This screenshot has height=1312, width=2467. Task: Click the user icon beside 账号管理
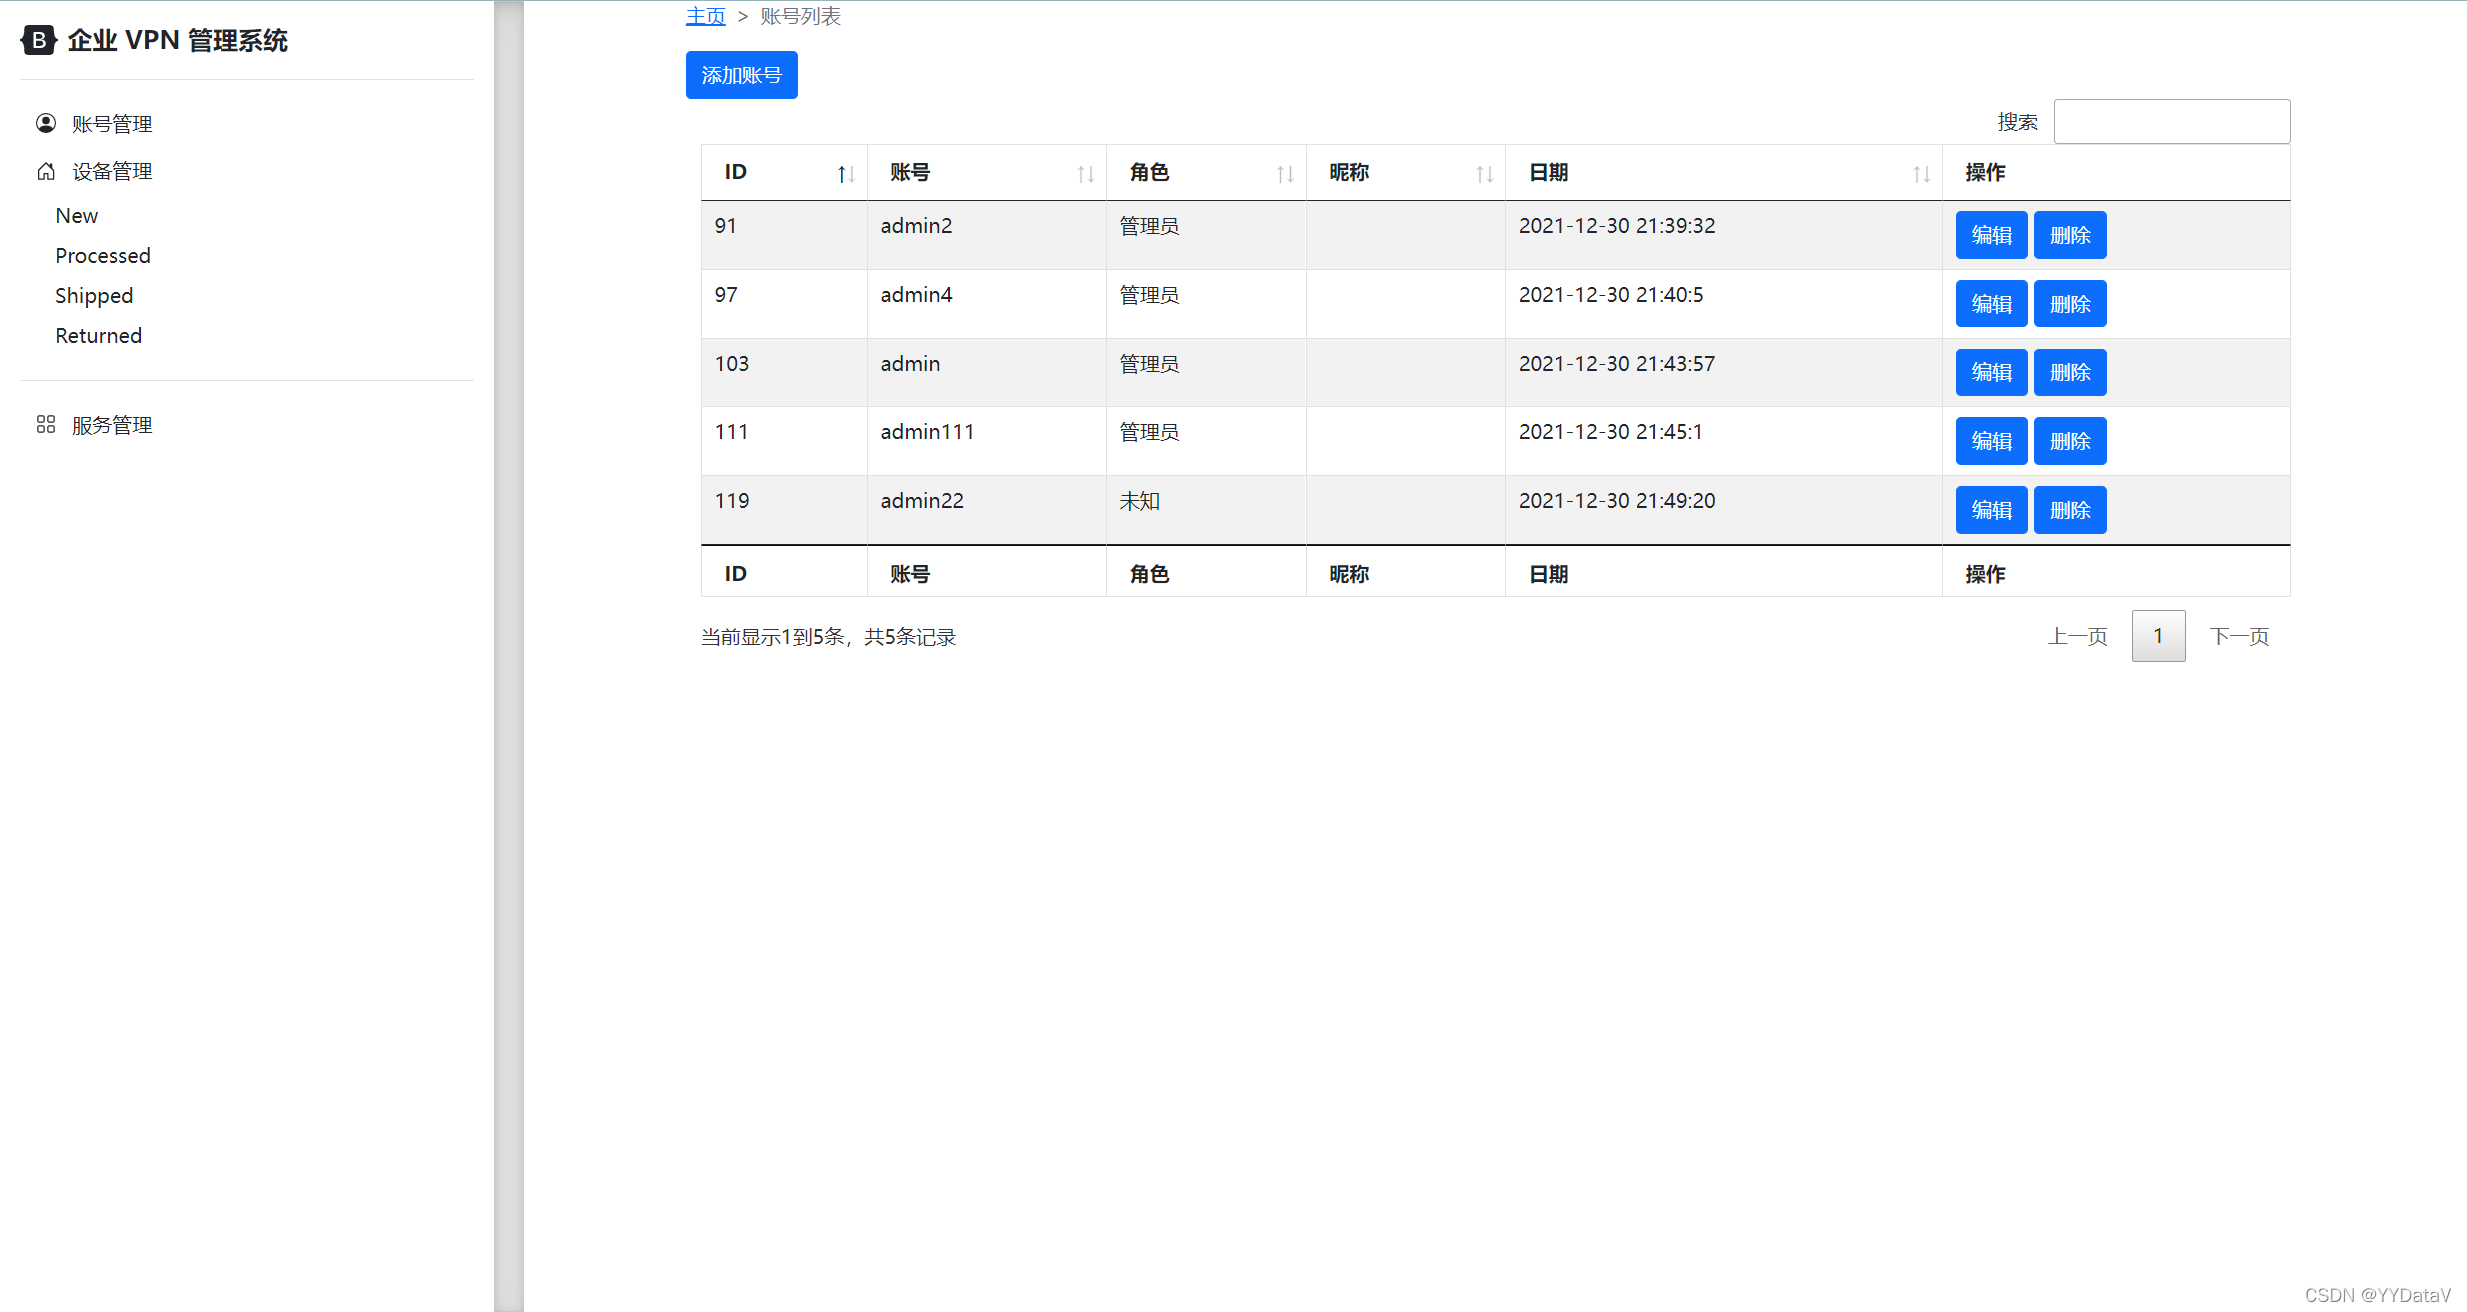[45, 123]
